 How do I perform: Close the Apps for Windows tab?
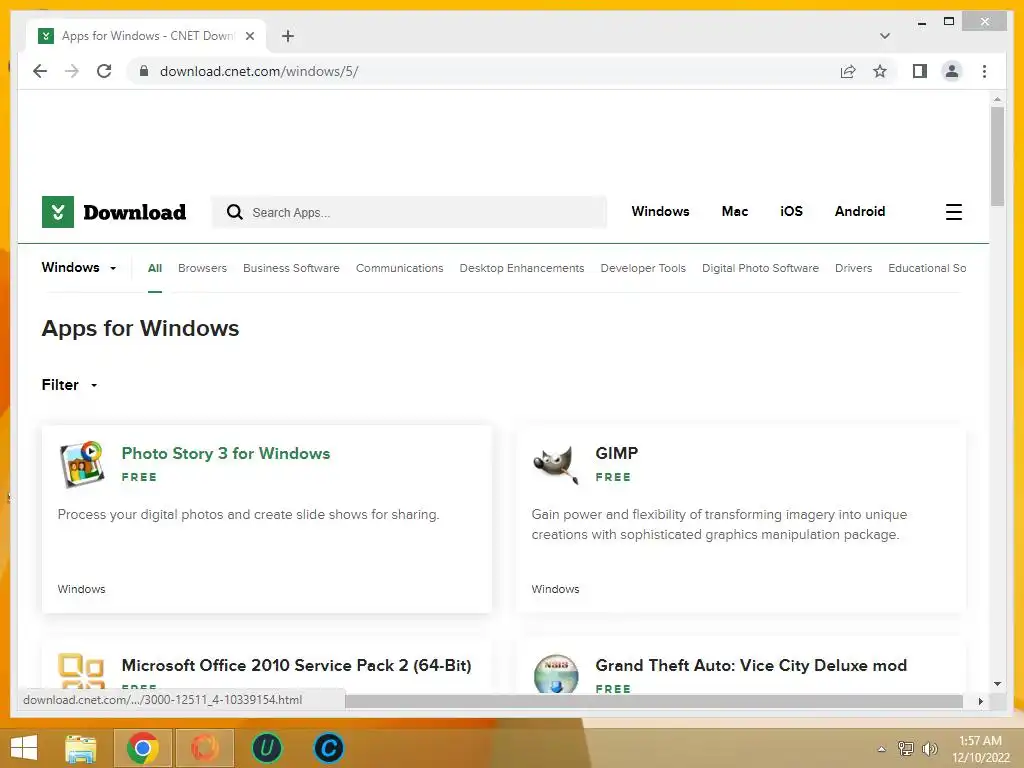[249, 36]
